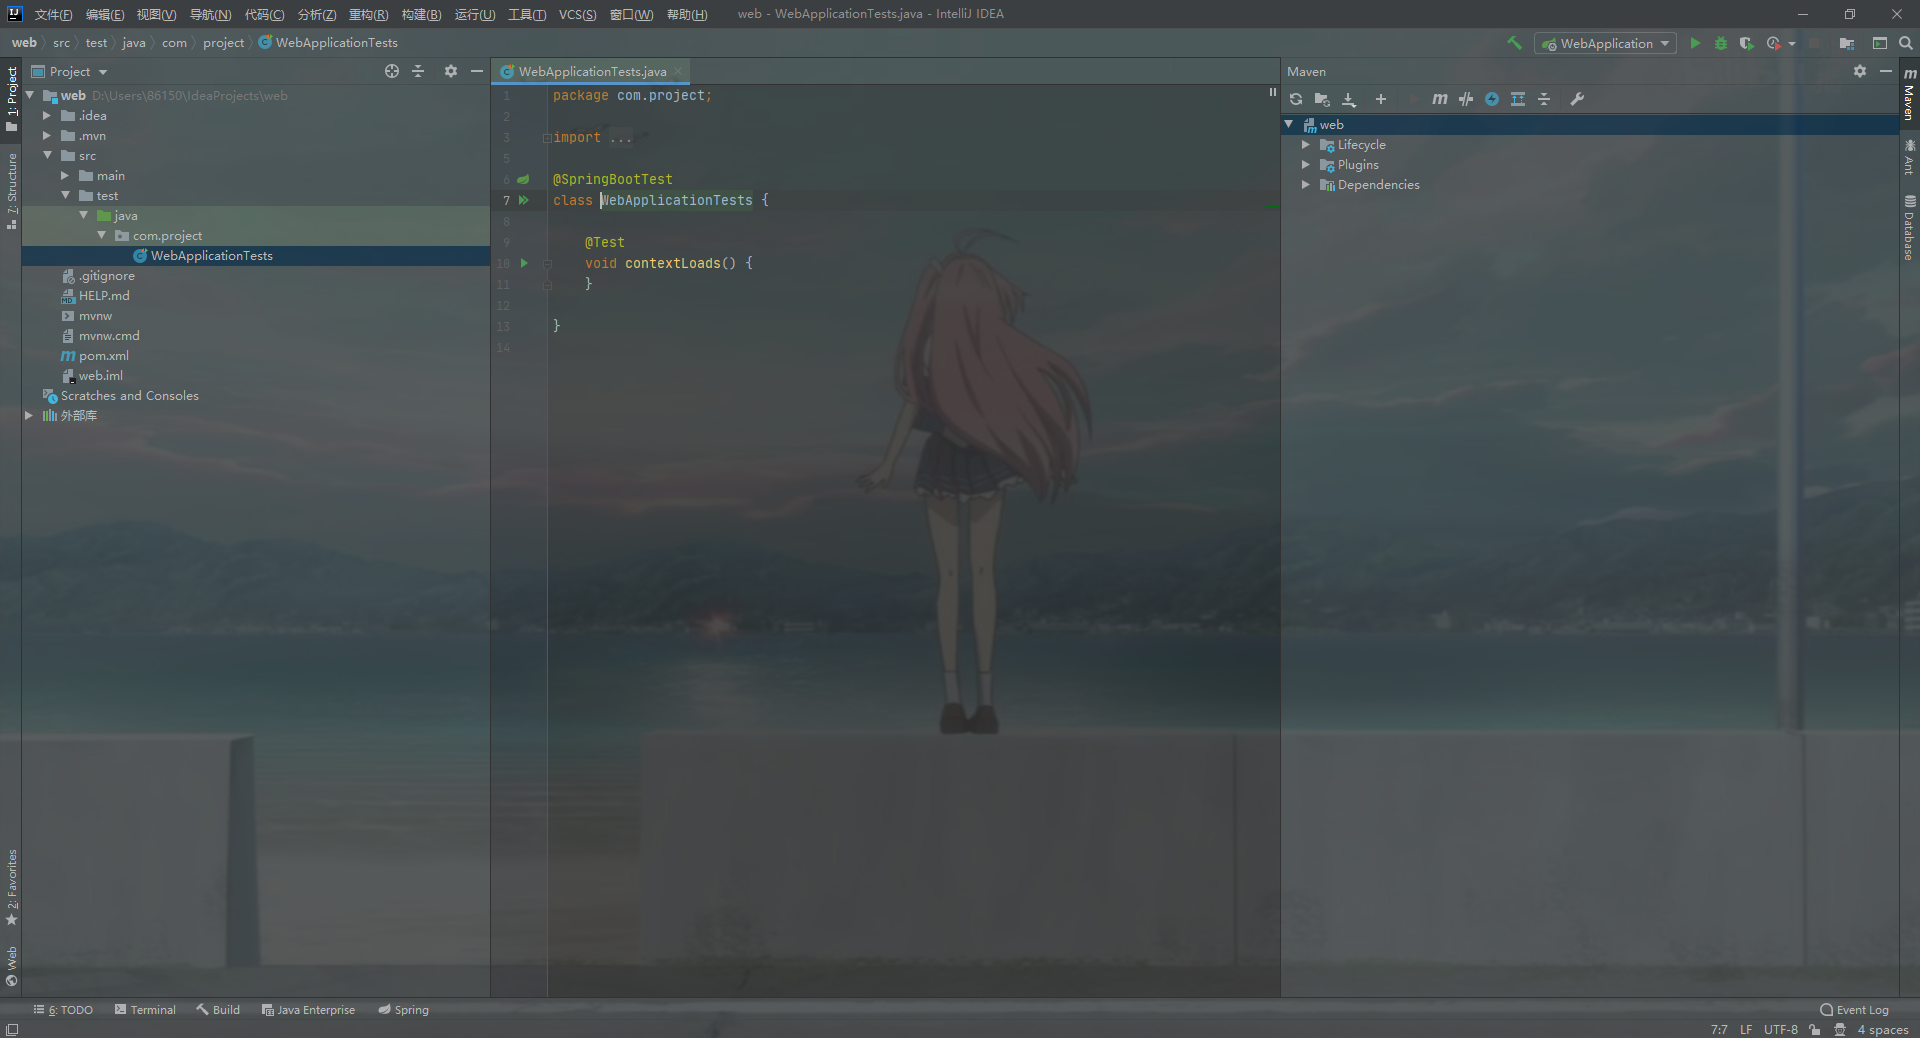
Task: Open the Build tool window
Action: pos(218,1010)
